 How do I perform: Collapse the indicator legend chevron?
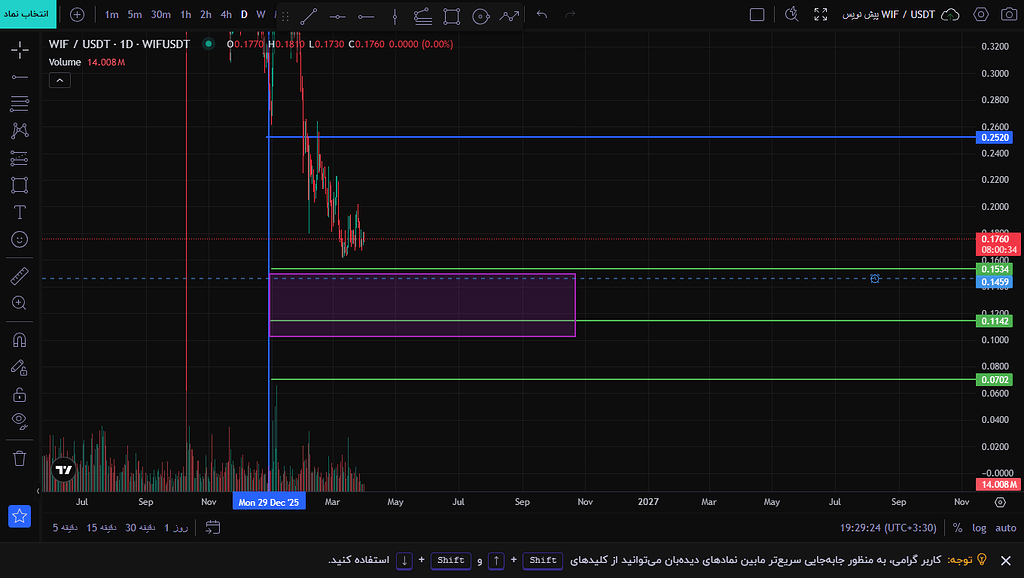[x=59, y=80]
